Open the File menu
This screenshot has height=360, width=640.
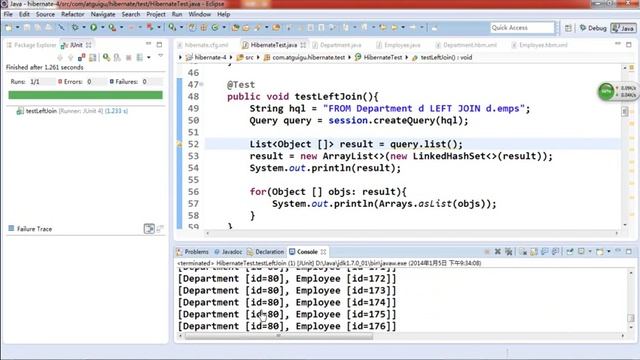[x=8, y=14]
